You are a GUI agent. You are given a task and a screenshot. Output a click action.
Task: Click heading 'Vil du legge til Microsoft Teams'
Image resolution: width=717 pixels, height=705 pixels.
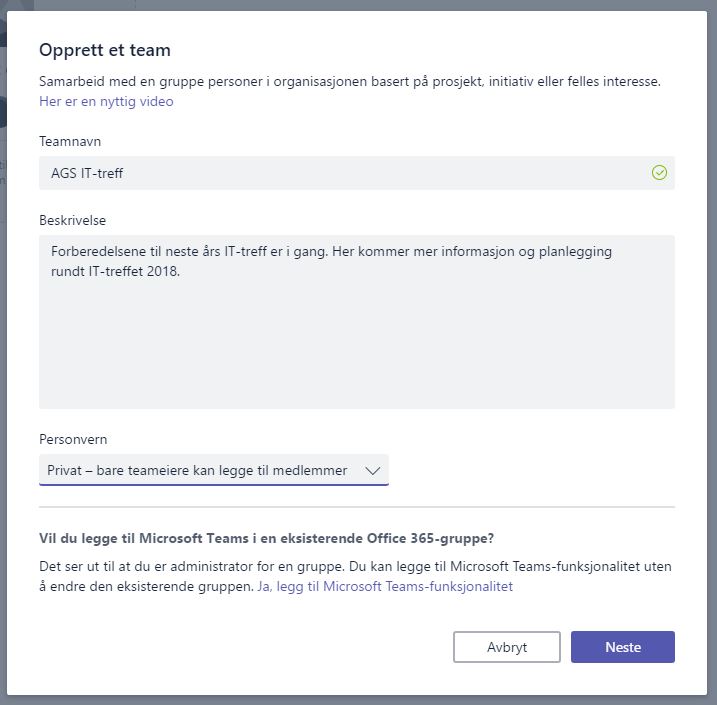[x=266, y=538]
